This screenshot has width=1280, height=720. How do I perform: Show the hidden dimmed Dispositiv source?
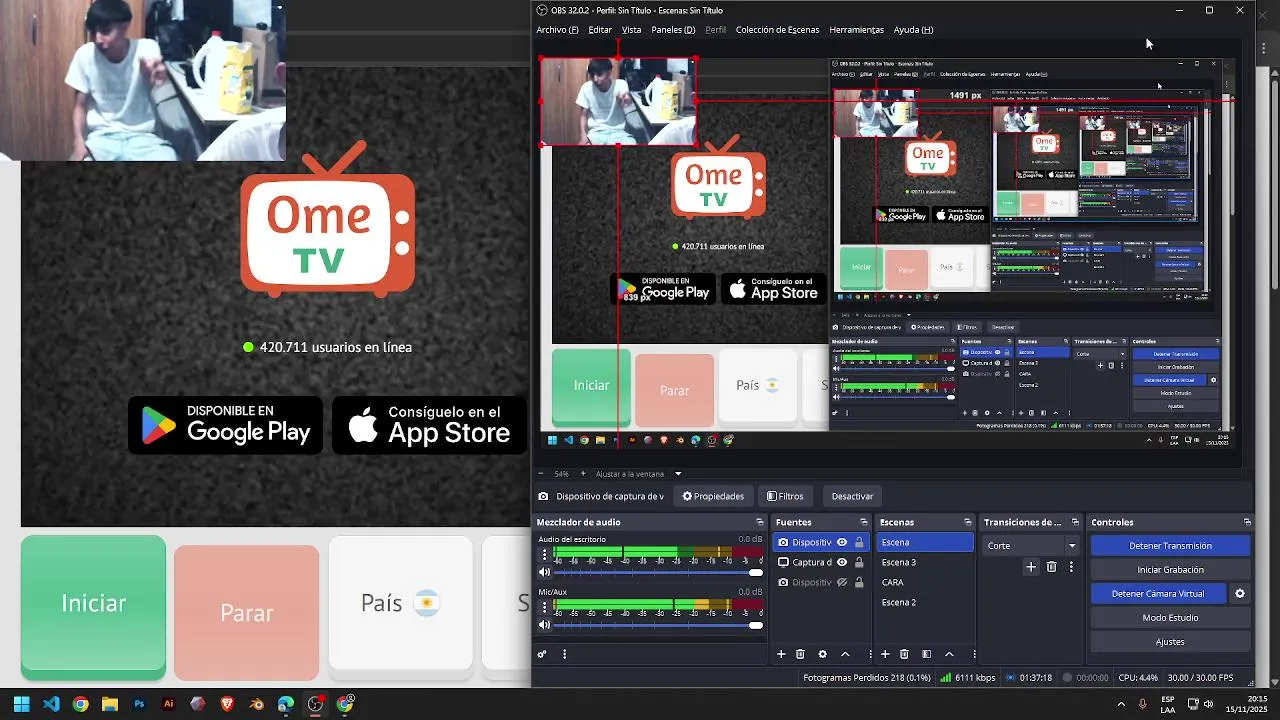point(842,582)
